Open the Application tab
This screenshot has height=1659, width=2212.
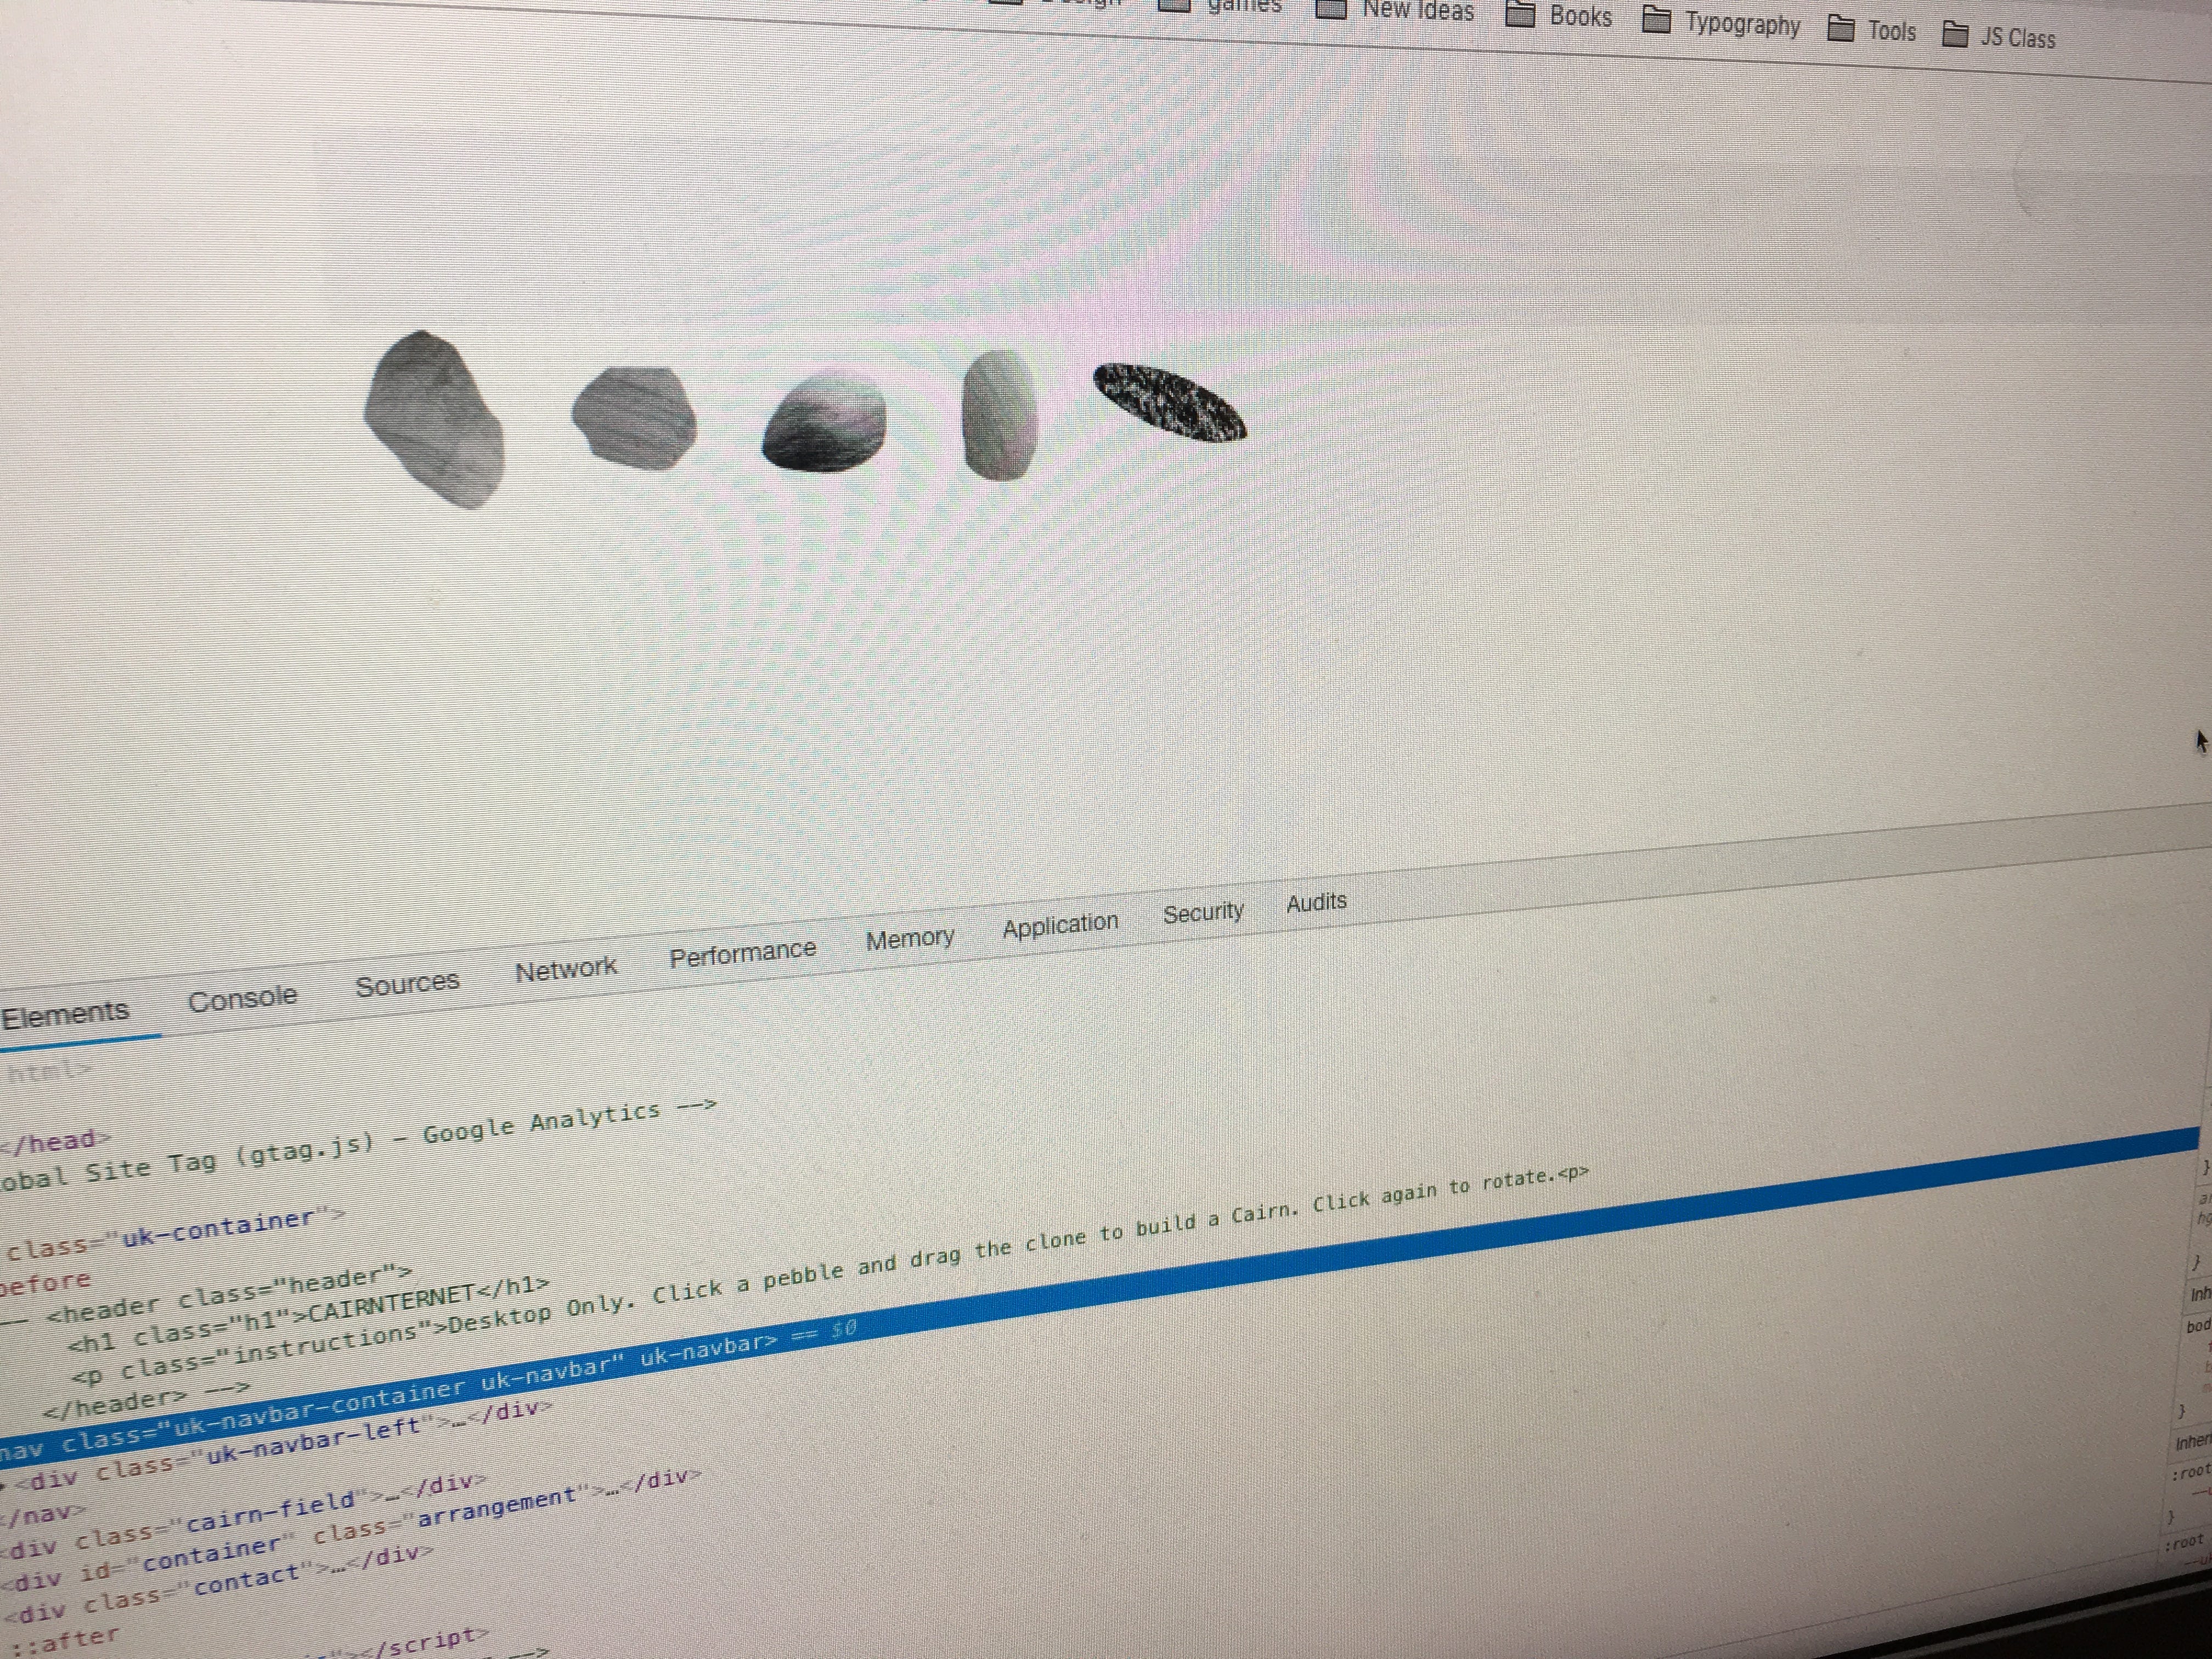point(1060,924)
